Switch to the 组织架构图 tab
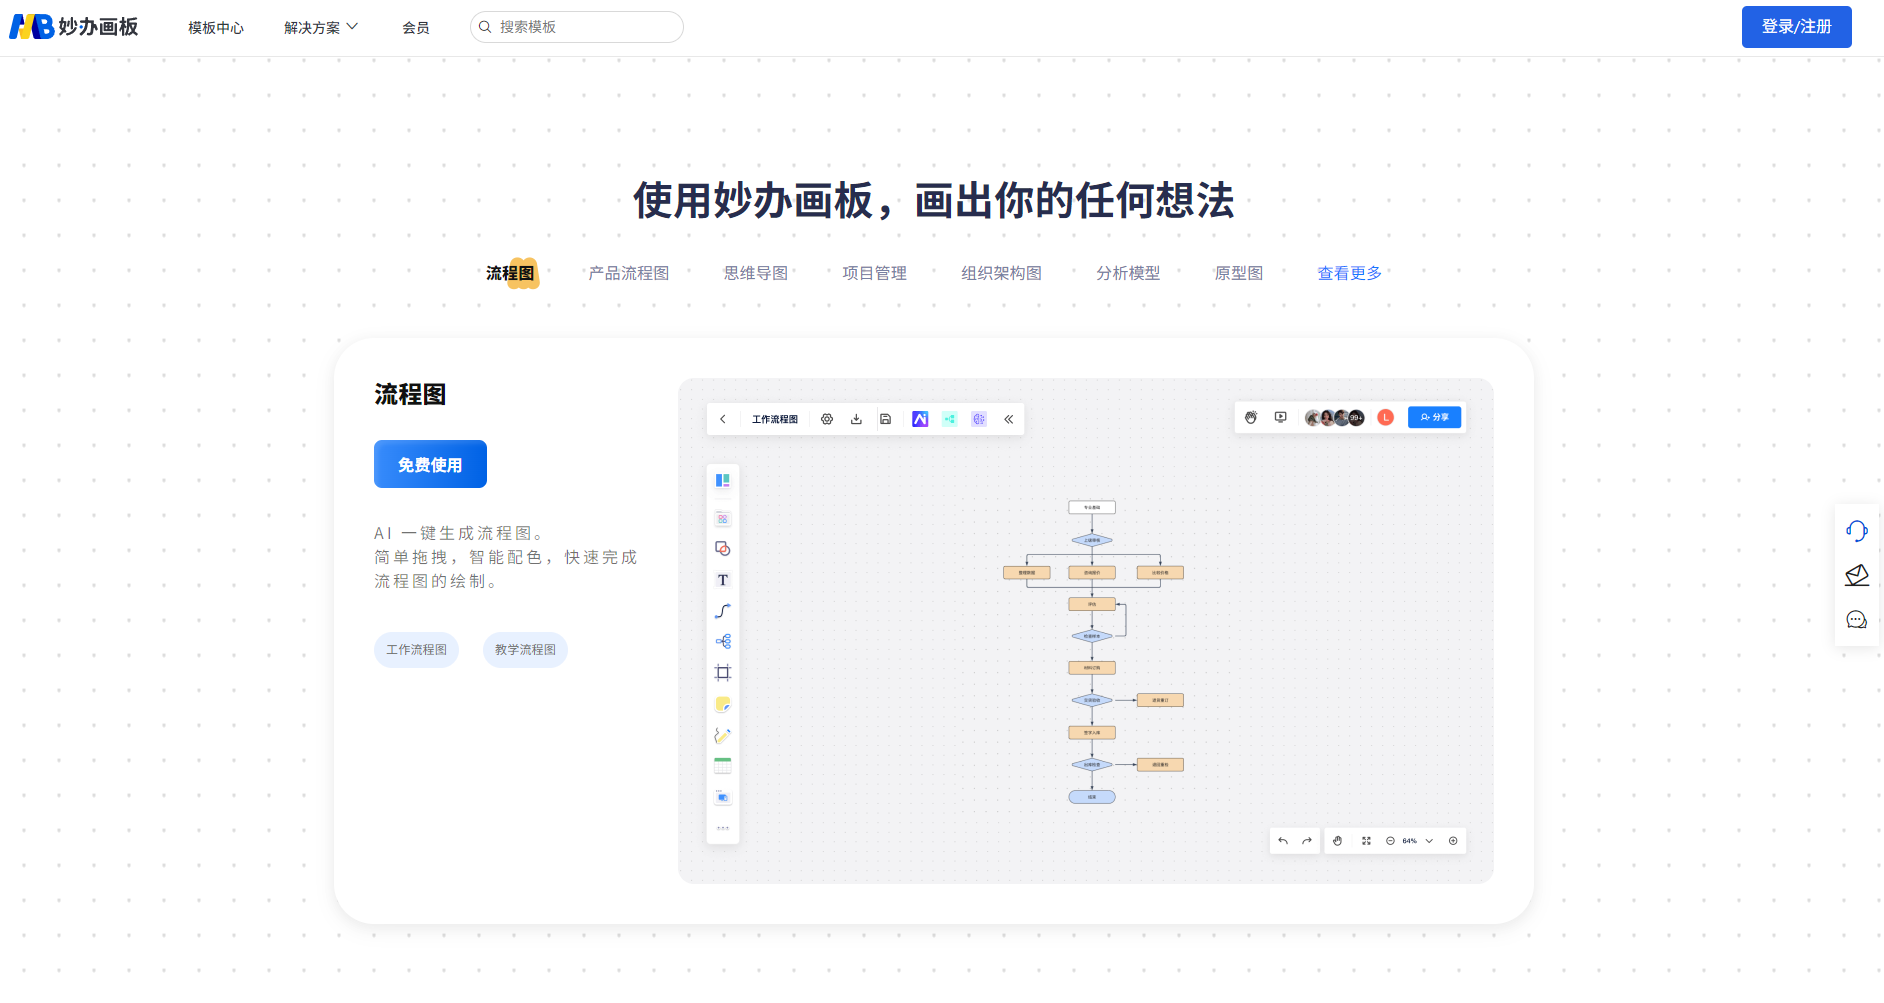 pos(1001,273)
